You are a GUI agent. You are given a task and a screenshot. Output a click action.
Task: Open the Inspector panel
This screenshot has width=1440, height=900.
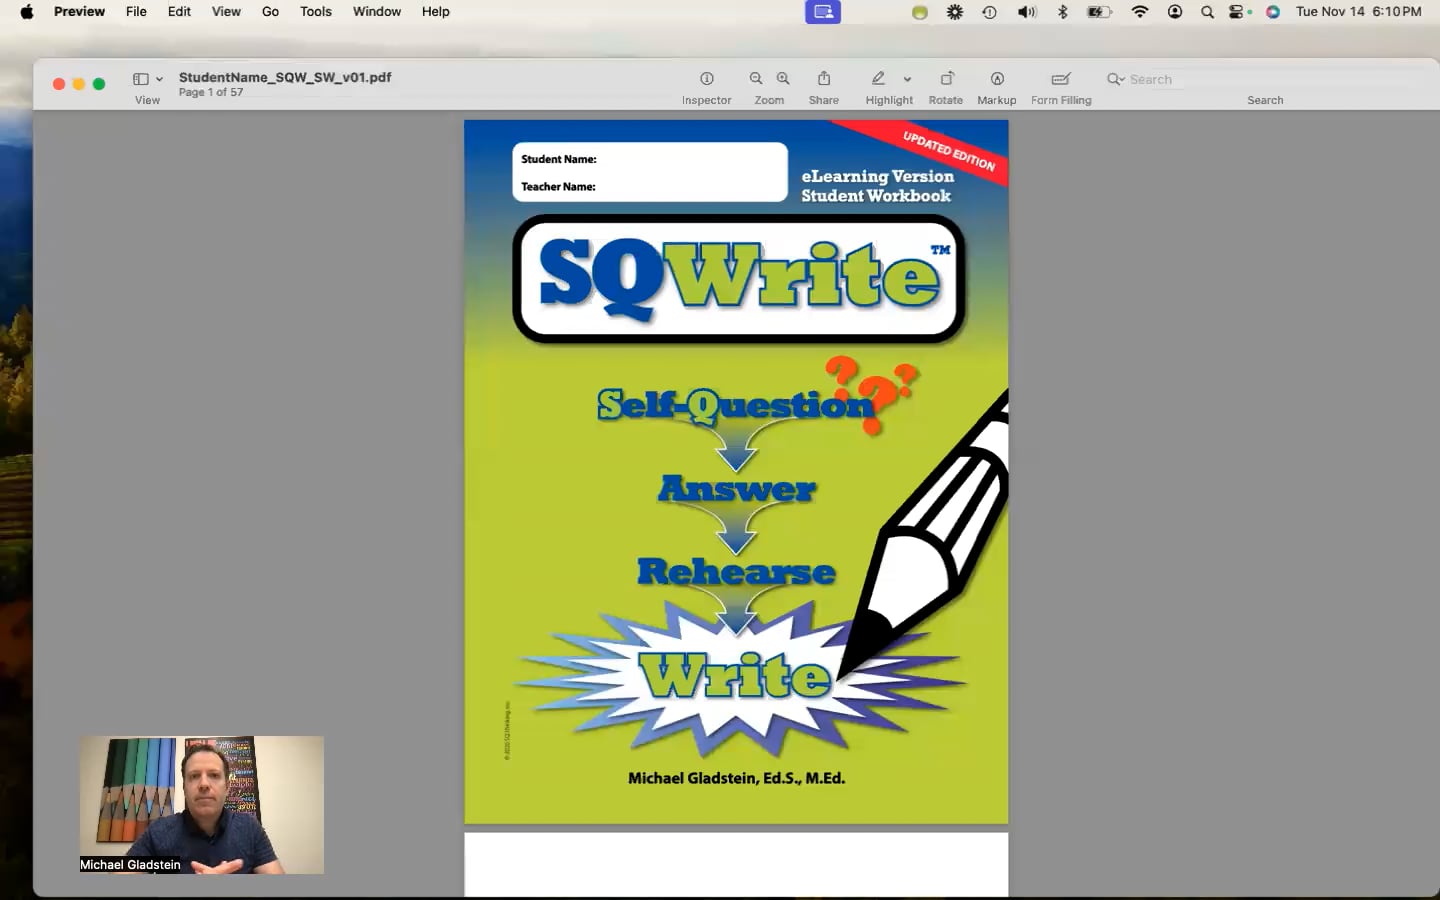coord(707,78)
